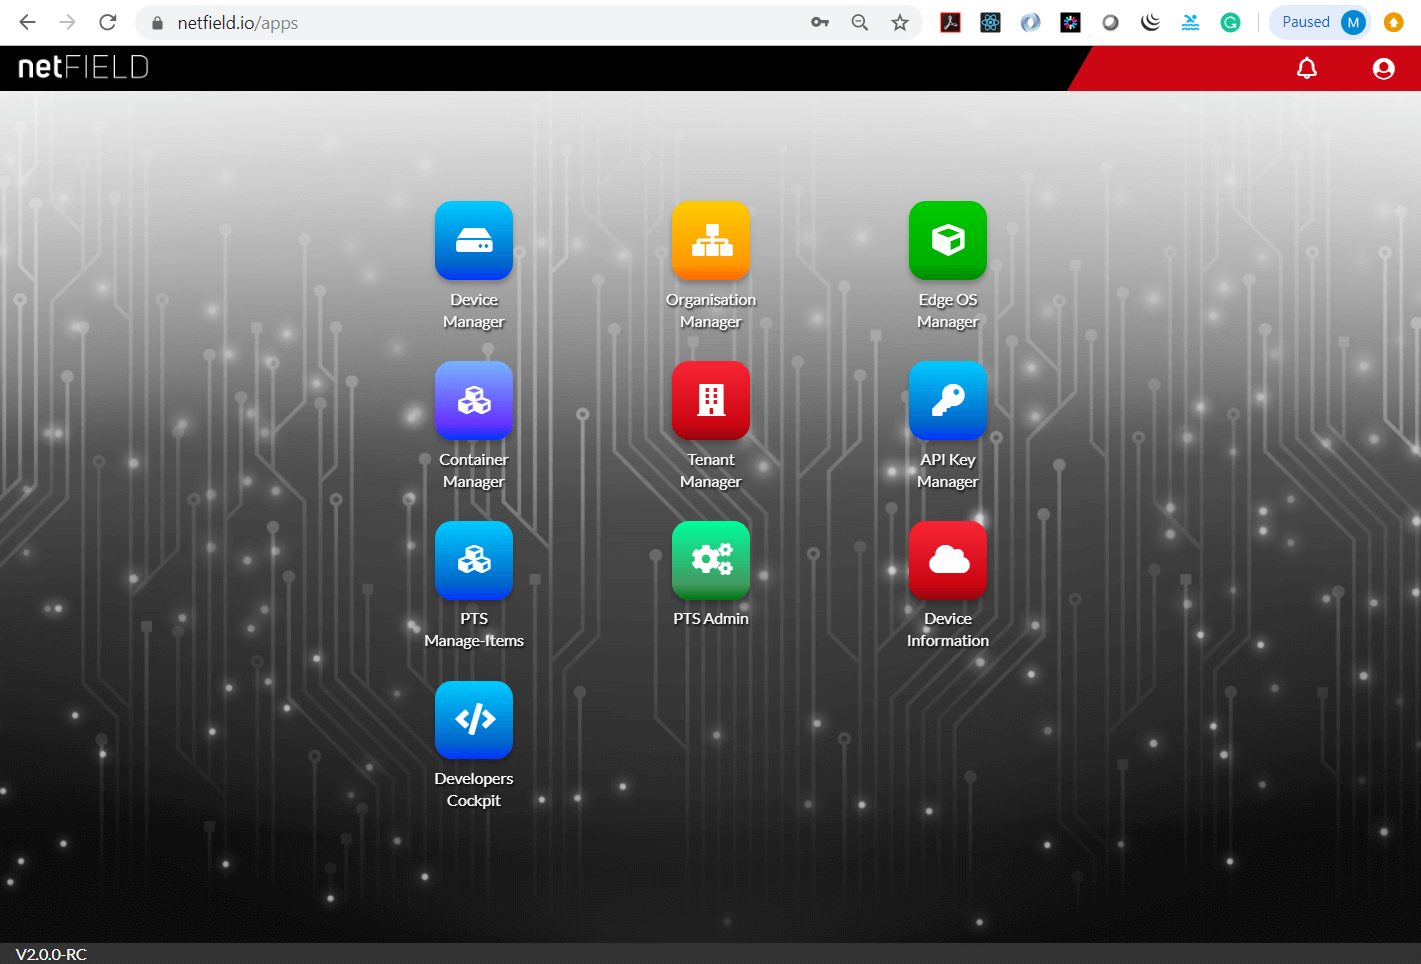Open the Device Manager app
The width and height of the screenshot is (1421, 964).
[474, 241]
